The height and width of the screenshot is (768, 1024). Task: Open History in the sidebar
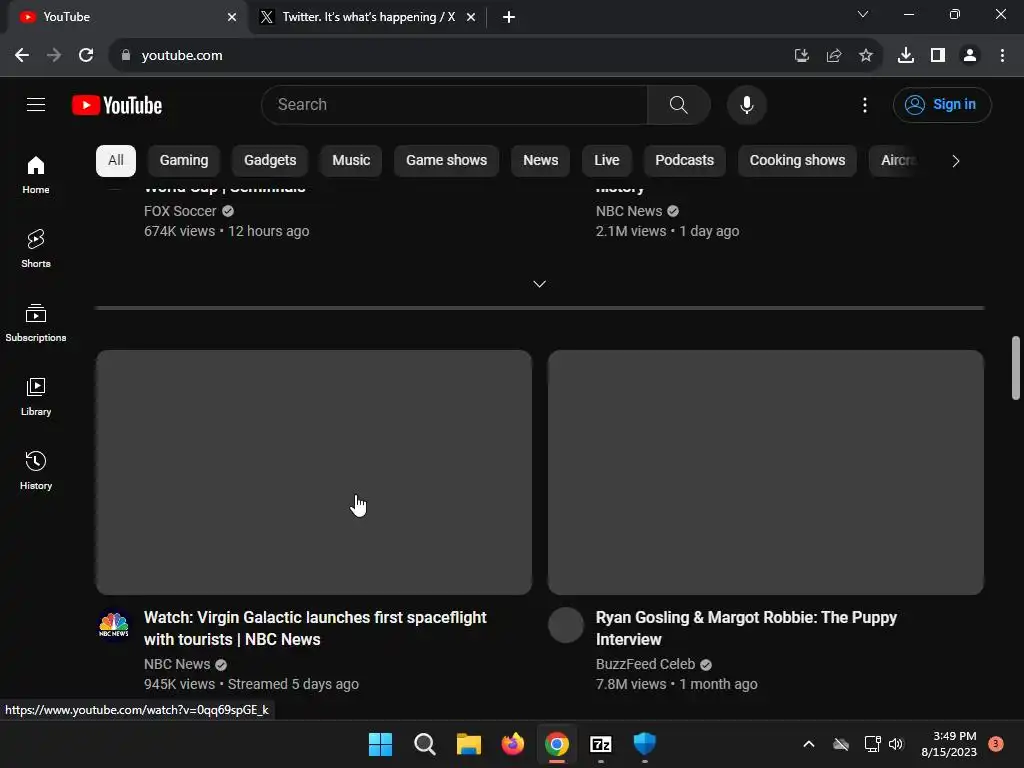pyautogui.click(x=36, y=470)
